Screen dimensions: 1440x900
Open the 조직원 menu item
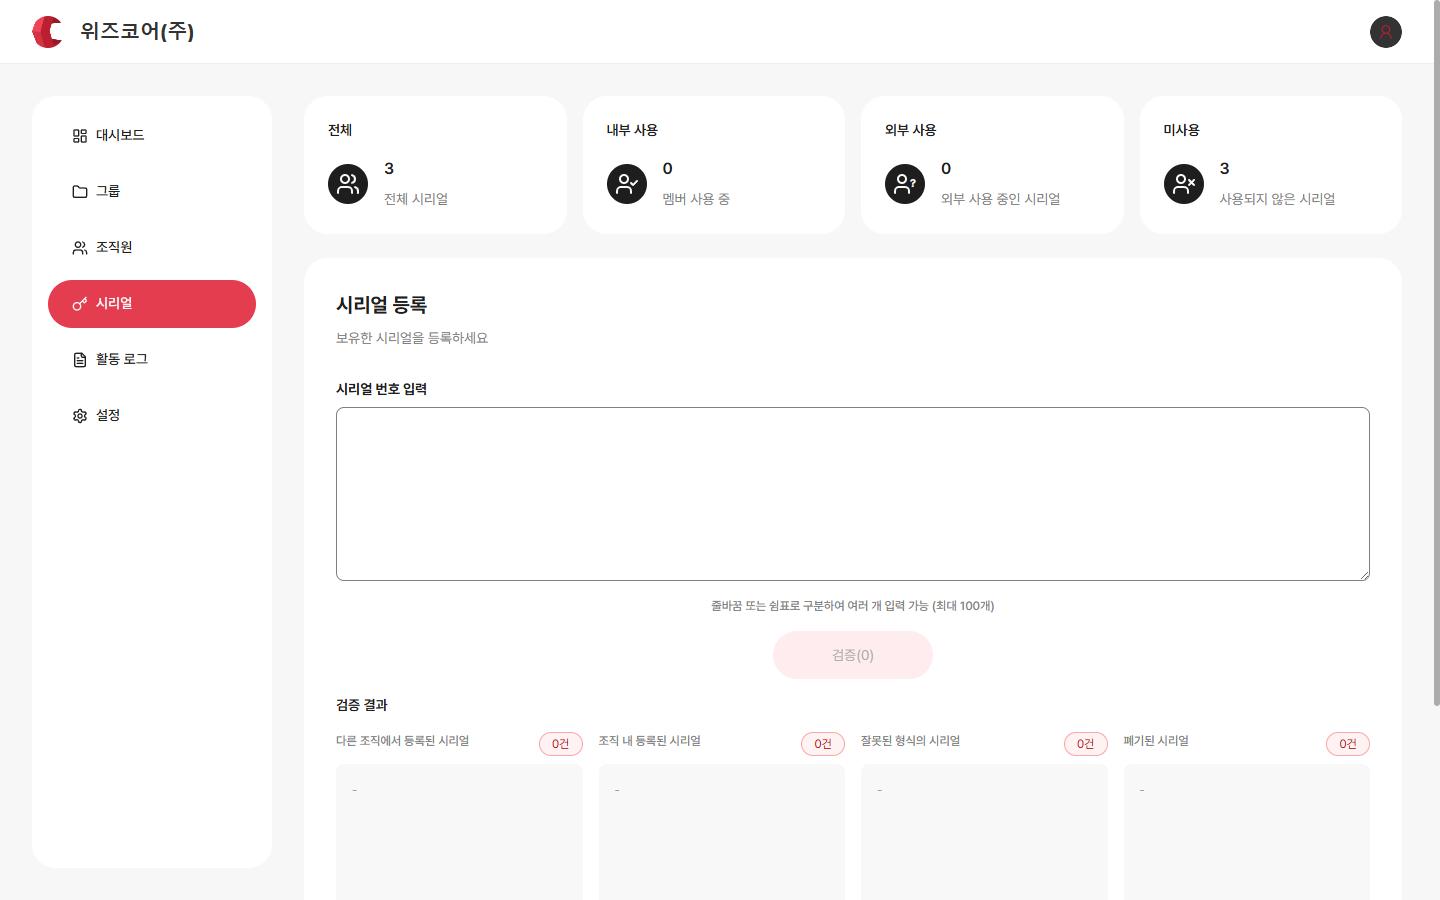[152, 248]
